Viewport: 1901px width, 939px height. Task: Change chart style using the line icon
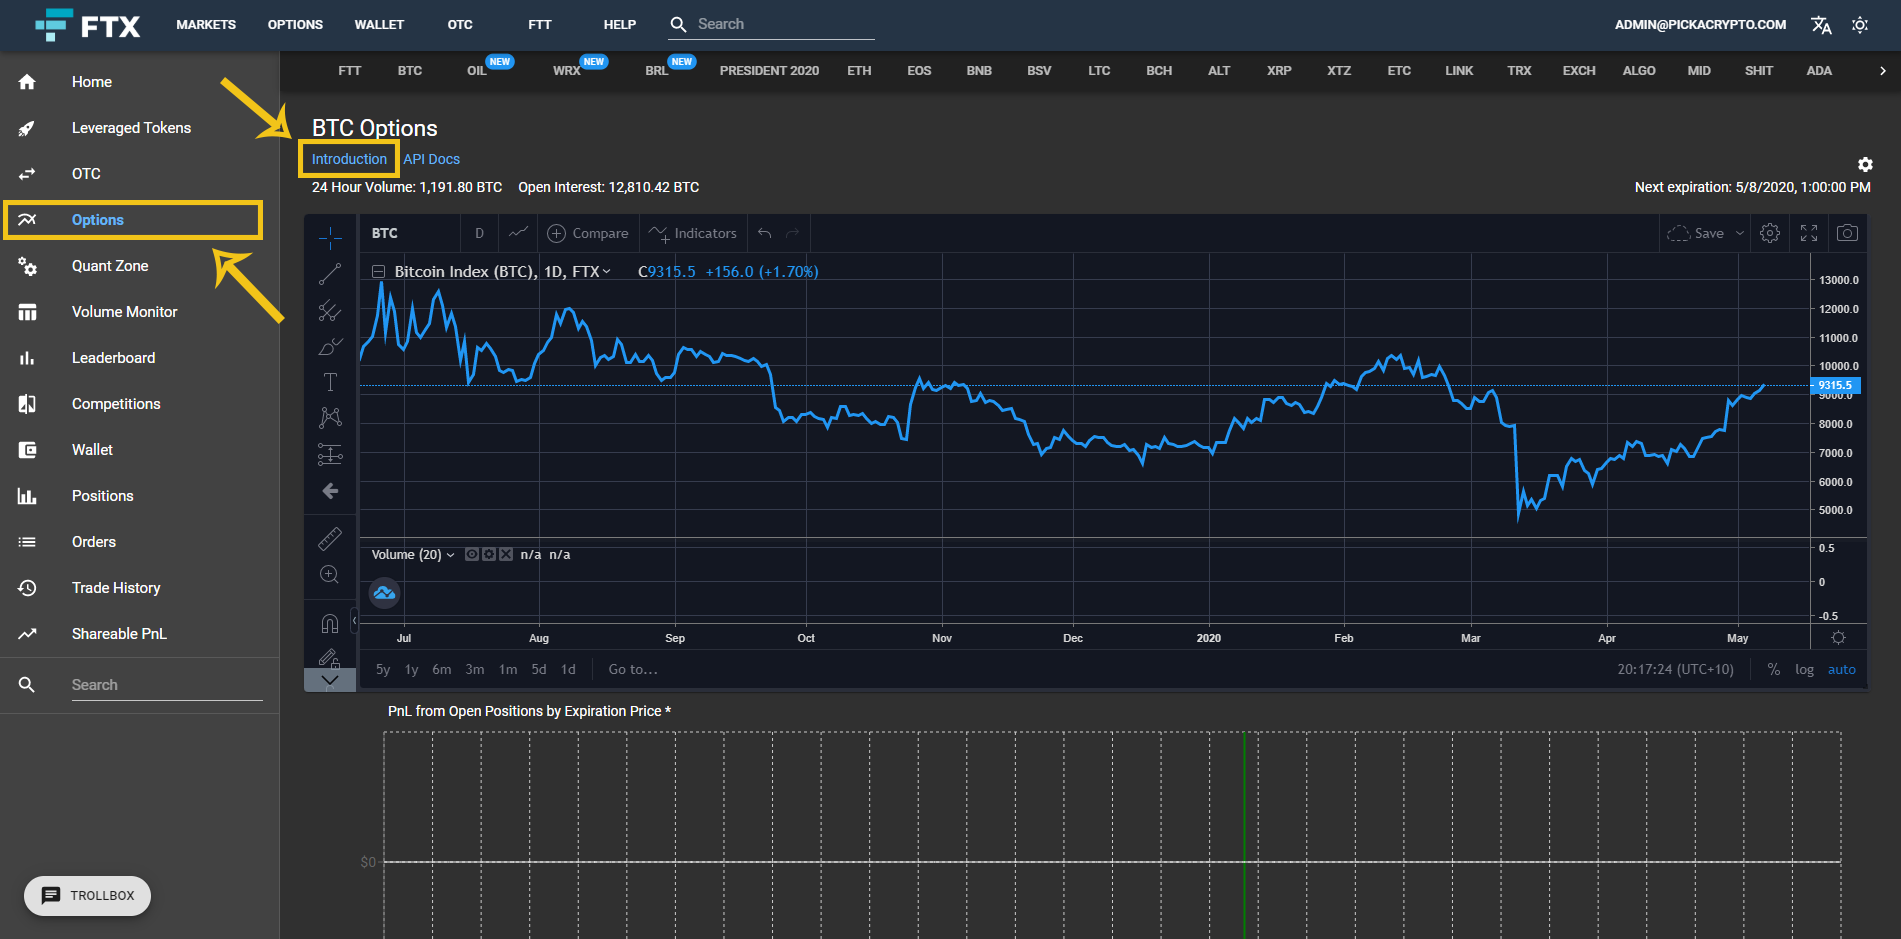click(x=518, y=233)
